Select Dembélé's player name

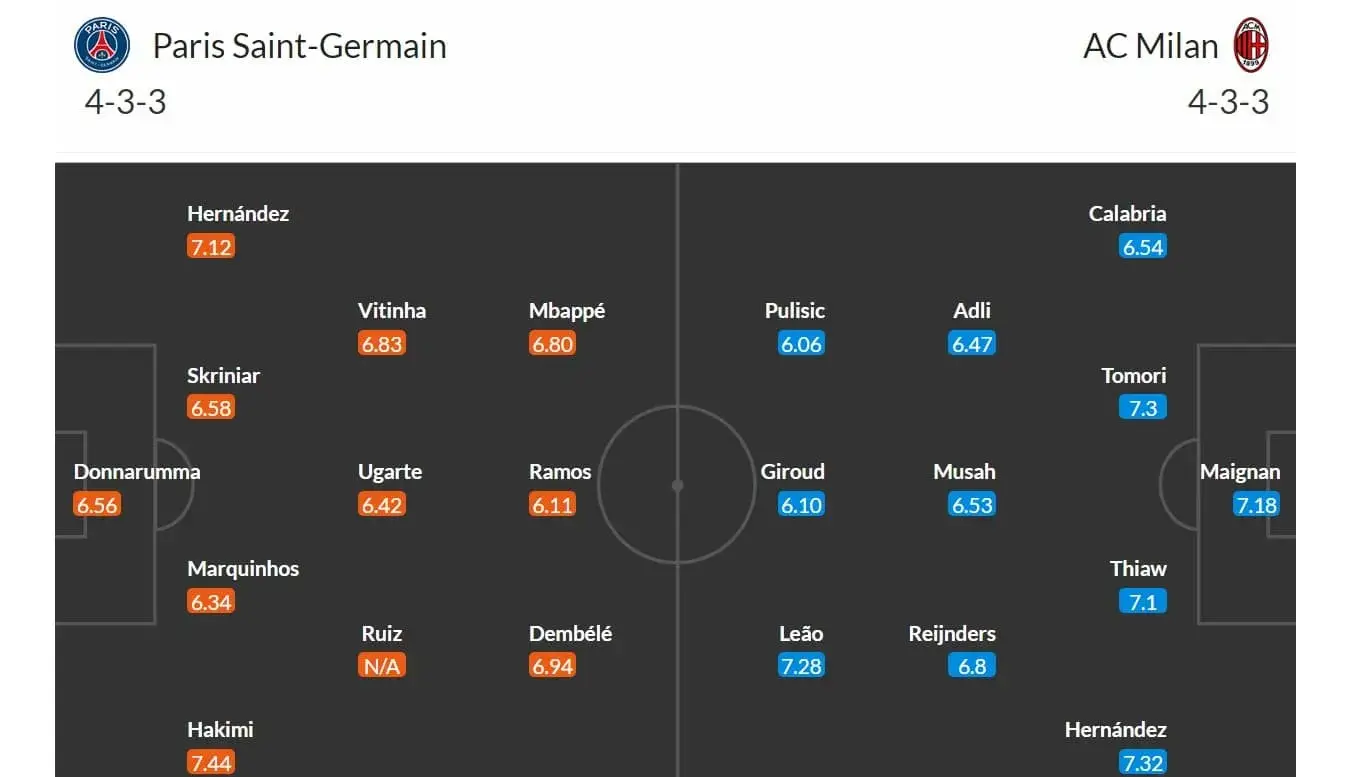click(x=570, y=634)
